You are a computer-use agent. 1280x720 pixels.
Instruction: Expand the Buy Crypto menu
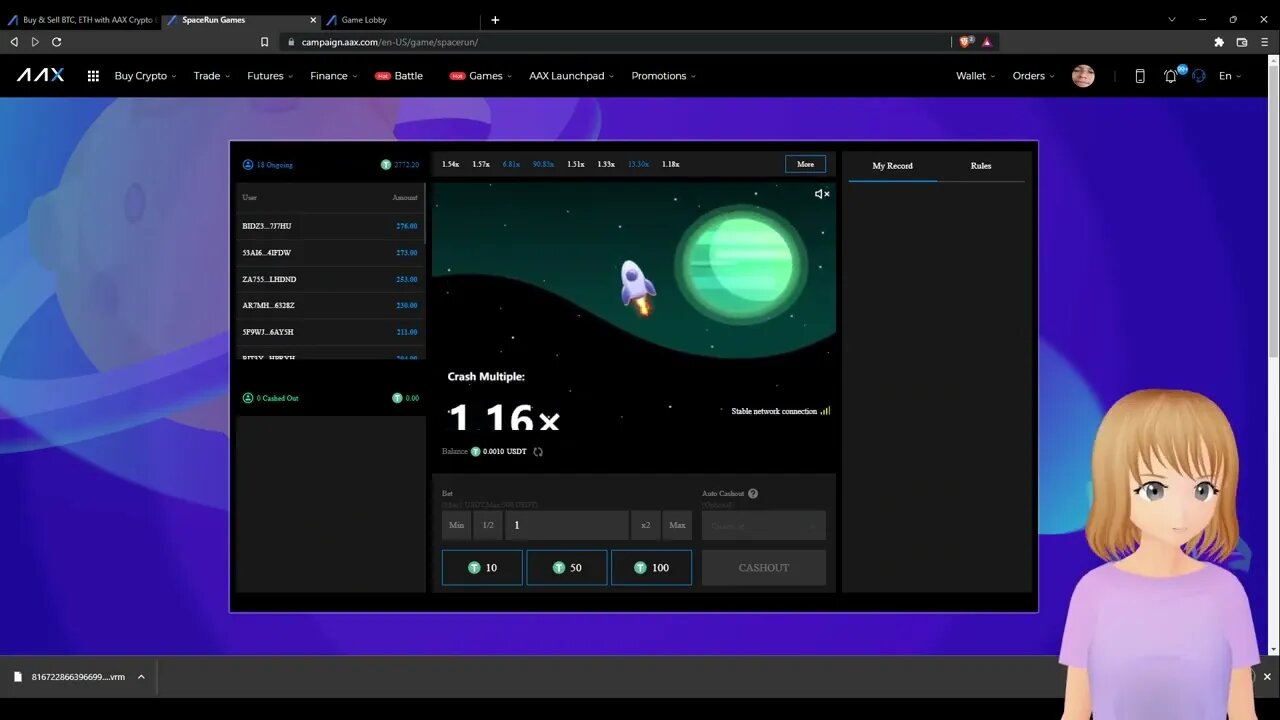point(145,76)
